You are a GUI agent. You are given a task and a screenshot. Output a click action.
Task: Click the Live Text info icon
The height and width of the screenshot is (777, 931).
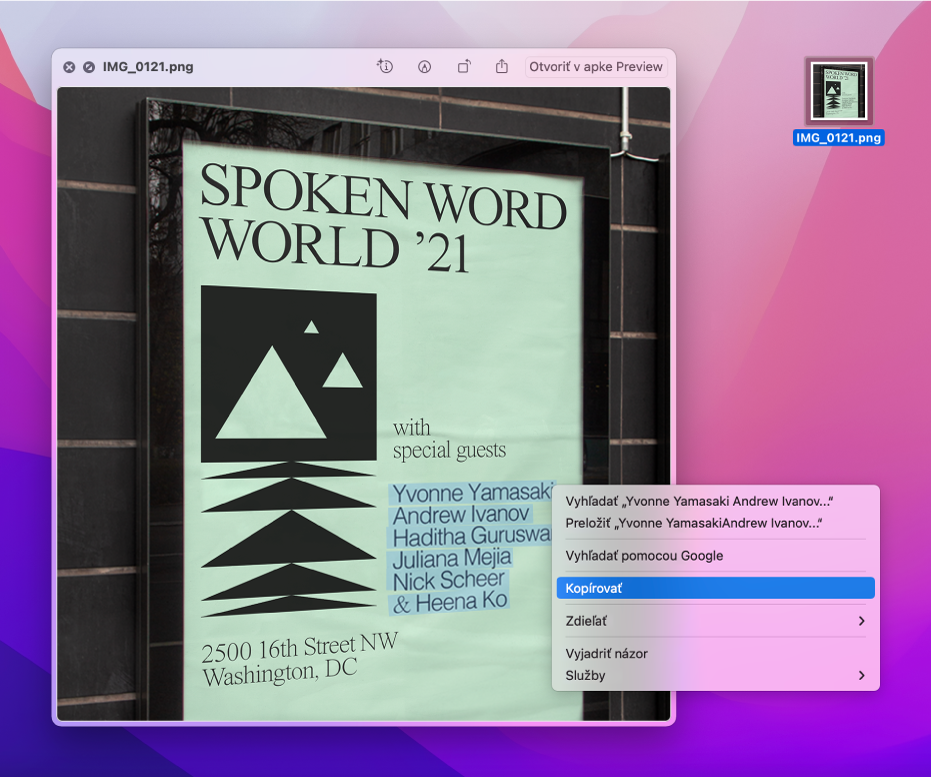385,67
